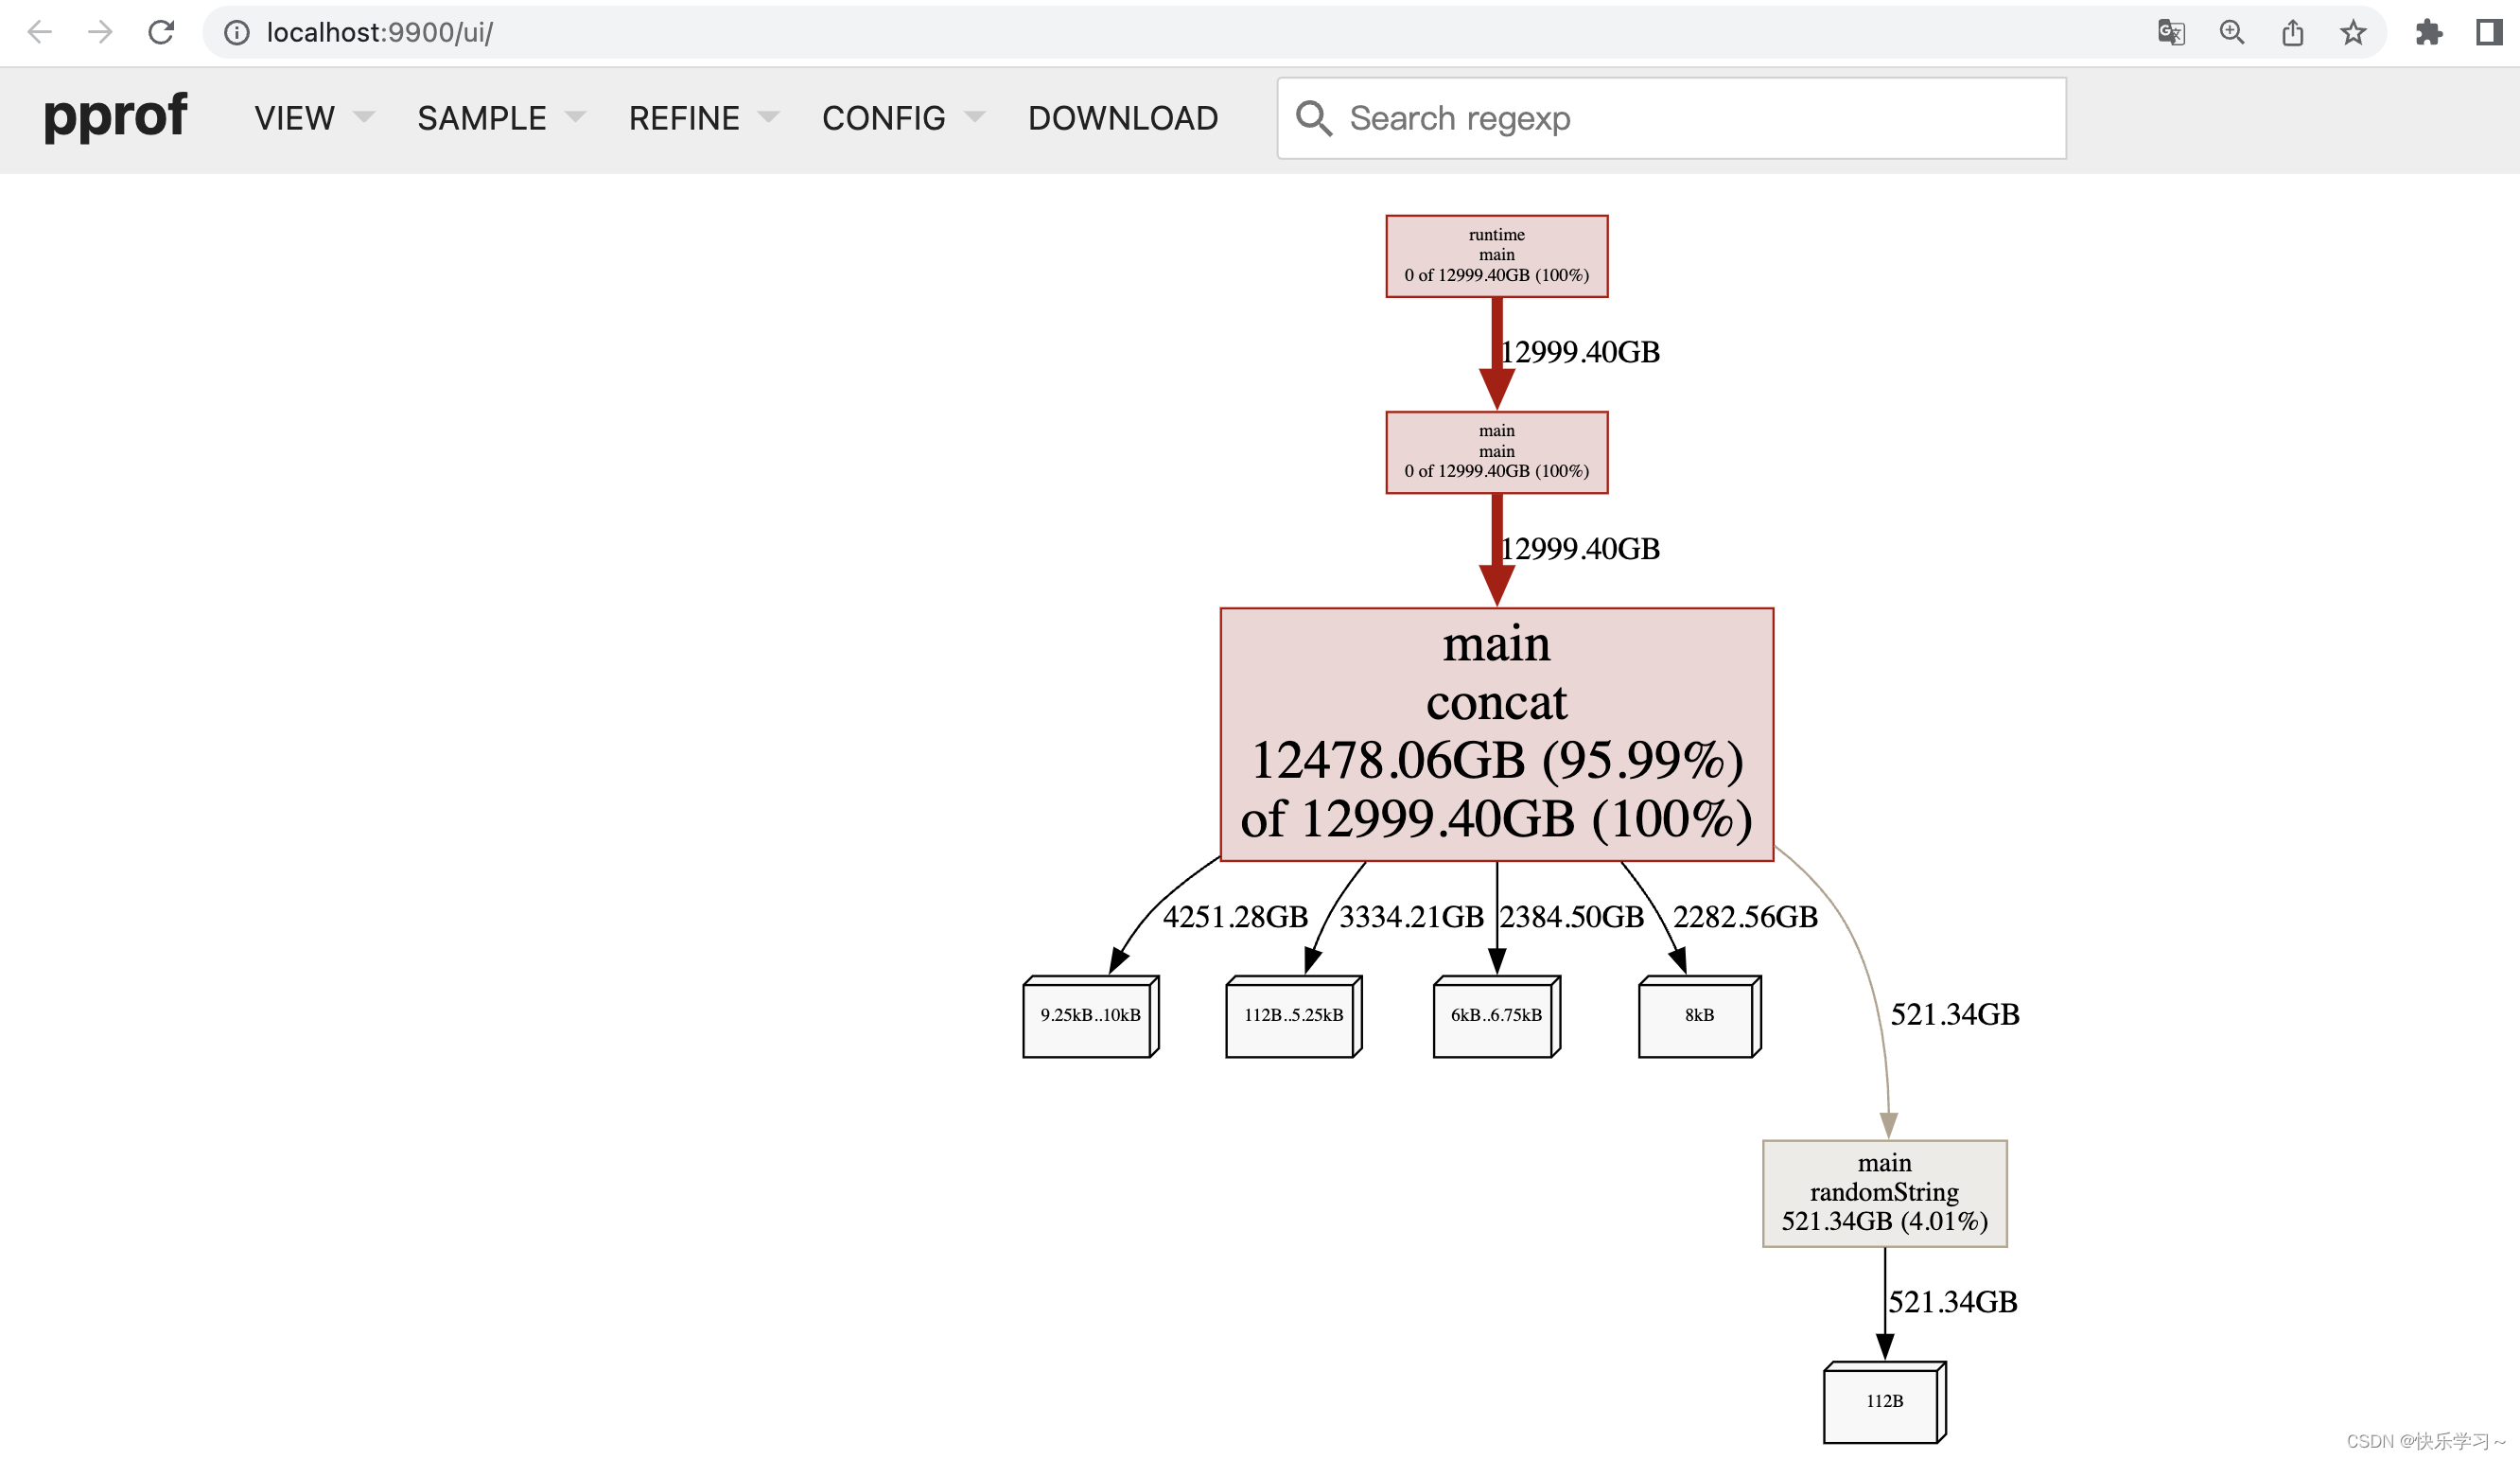Select the main randomString node
The height and width of the screenshot is (1459, 2520).
[x=1885, y=1193]
